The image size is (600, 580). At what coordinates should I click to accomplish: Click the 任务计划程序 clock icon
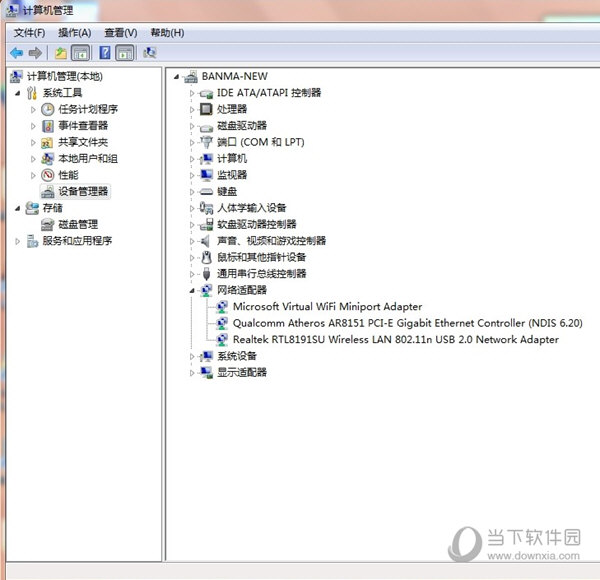[48, 109]
